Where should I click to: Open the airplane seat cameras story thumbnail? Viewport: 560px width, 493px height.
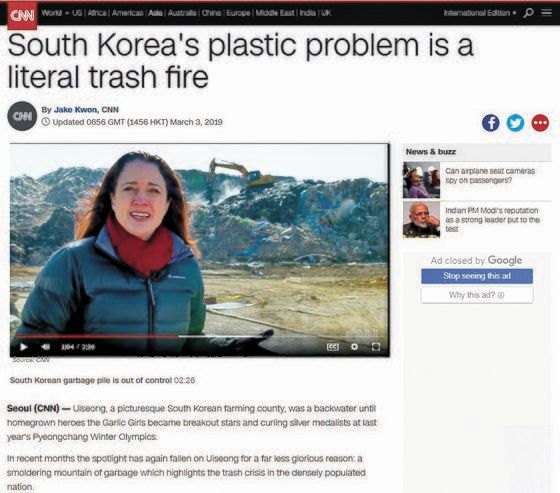tap(421, 180)
